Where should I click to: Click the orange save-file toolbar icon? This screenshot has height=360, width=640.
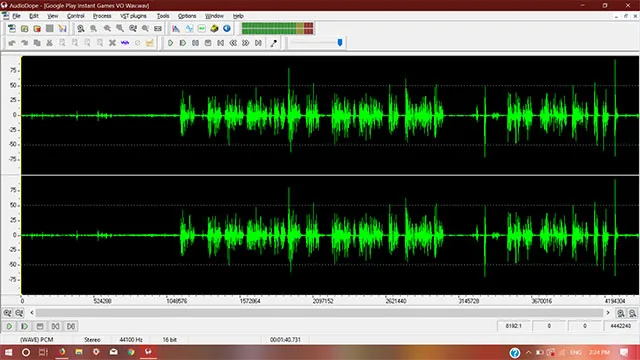37,29
